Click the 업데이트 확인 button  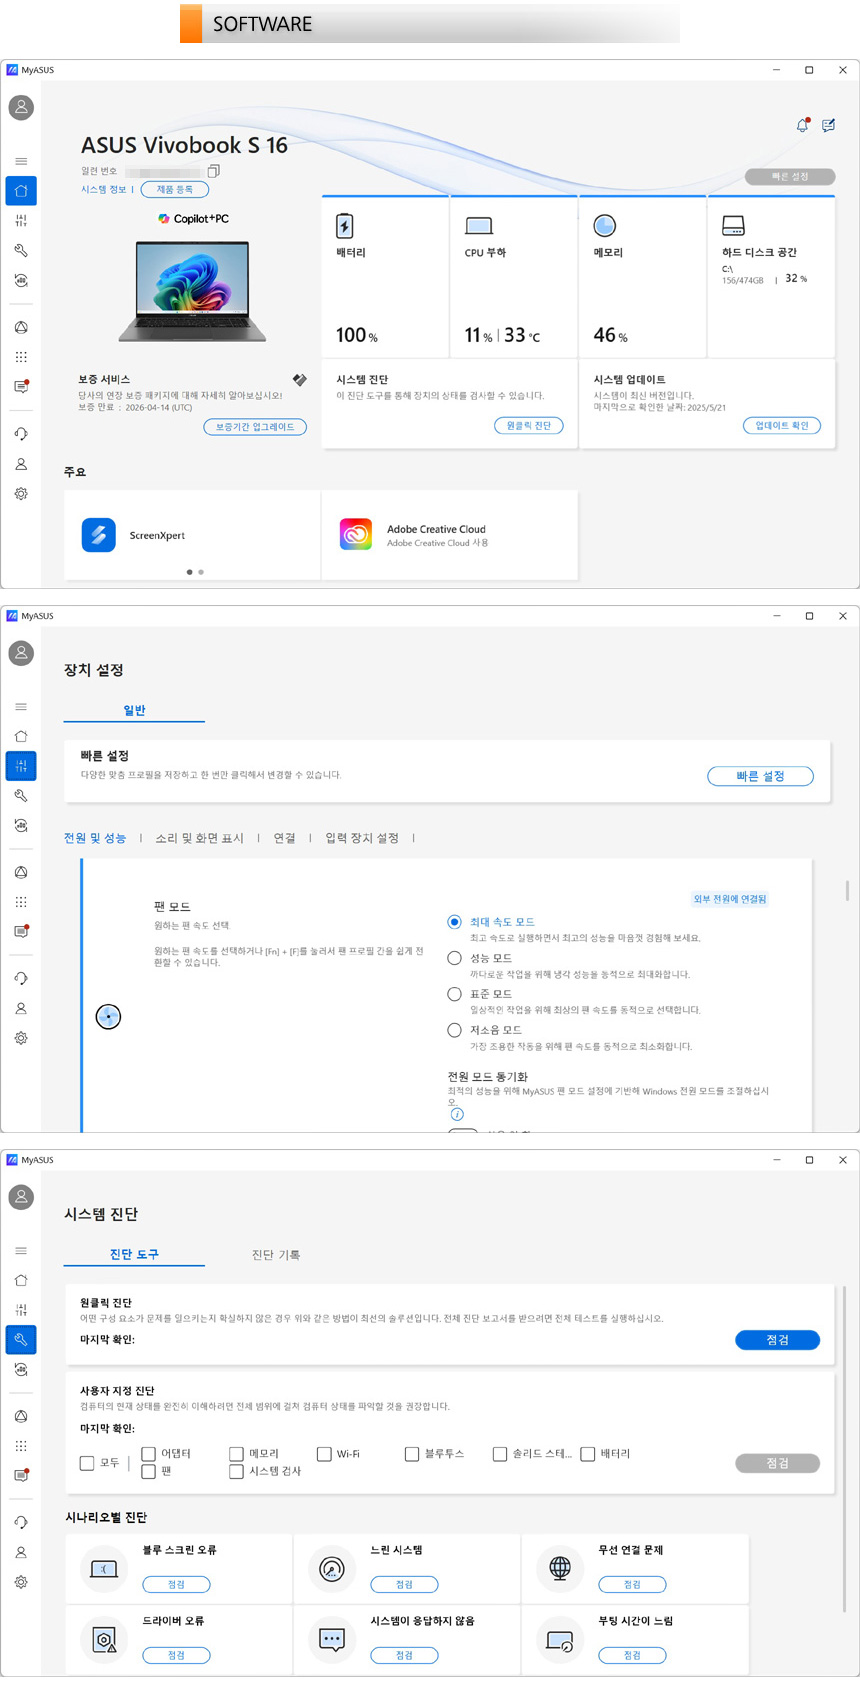782,426
